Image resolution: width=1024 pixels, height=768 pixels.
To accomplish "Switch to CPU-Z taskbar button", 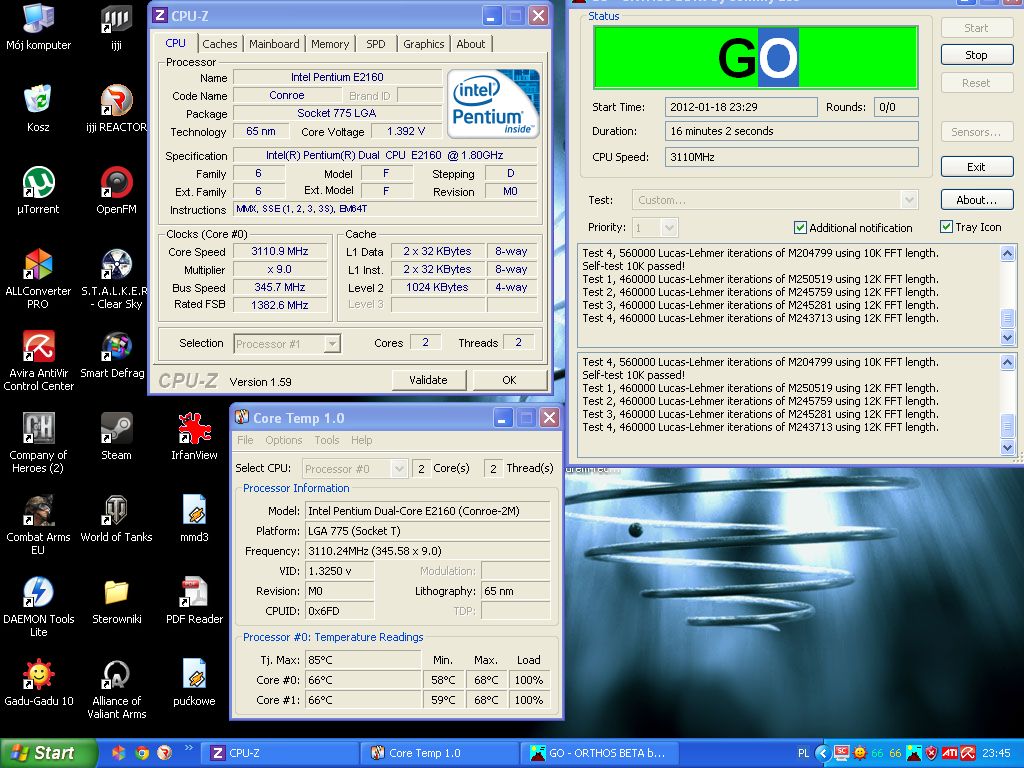I will pos(279,753).
